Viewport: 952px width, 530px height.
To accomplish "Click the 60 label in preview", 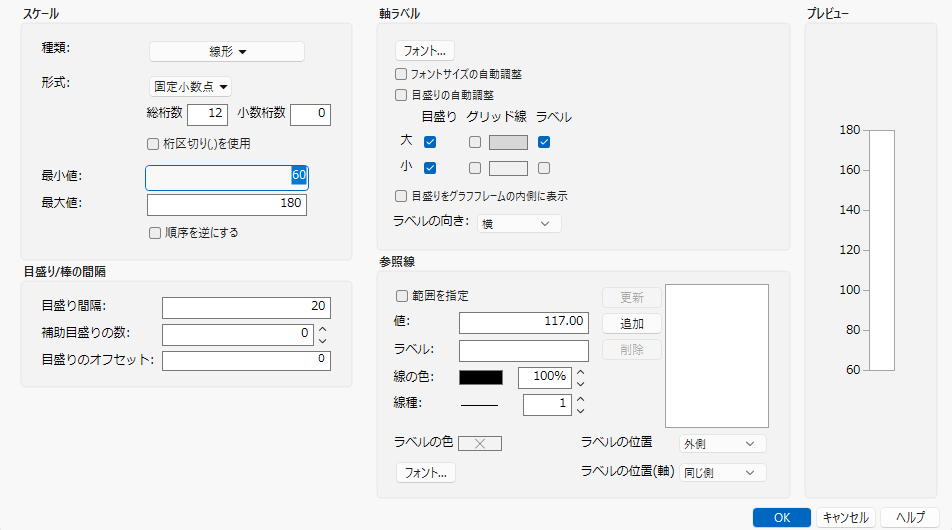I will (853, 370).
